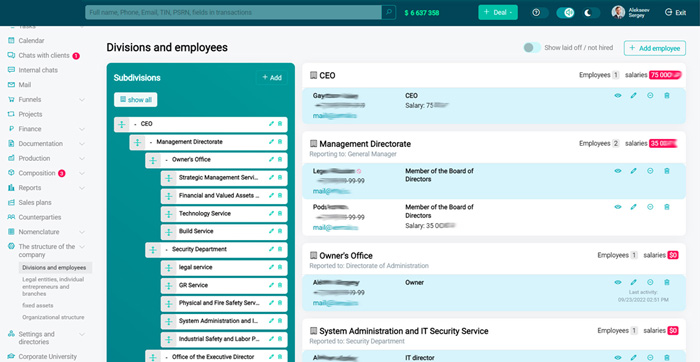Edit Management Directorate subdivision pencil
Image resolution: width=700 pixels, height=362 pixels.
(271, 142)
